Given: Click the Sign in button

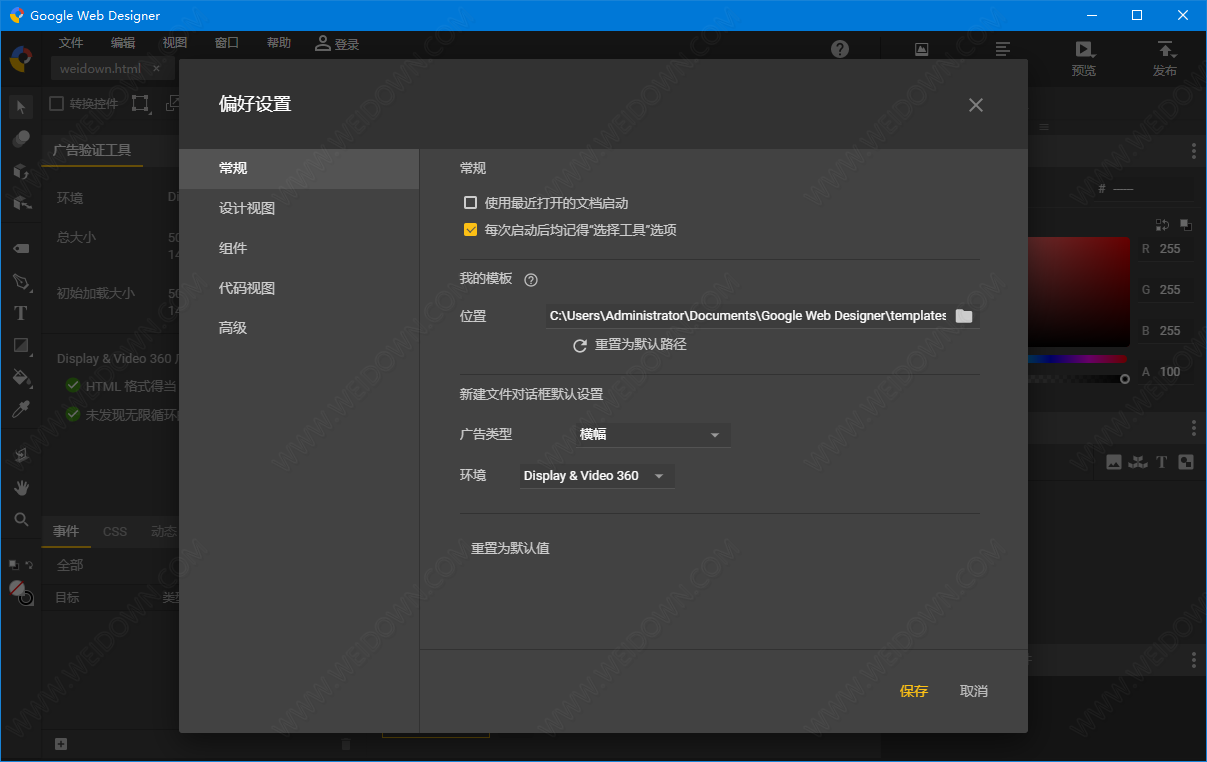Looking at the screenshot, I should coord(337,44).
